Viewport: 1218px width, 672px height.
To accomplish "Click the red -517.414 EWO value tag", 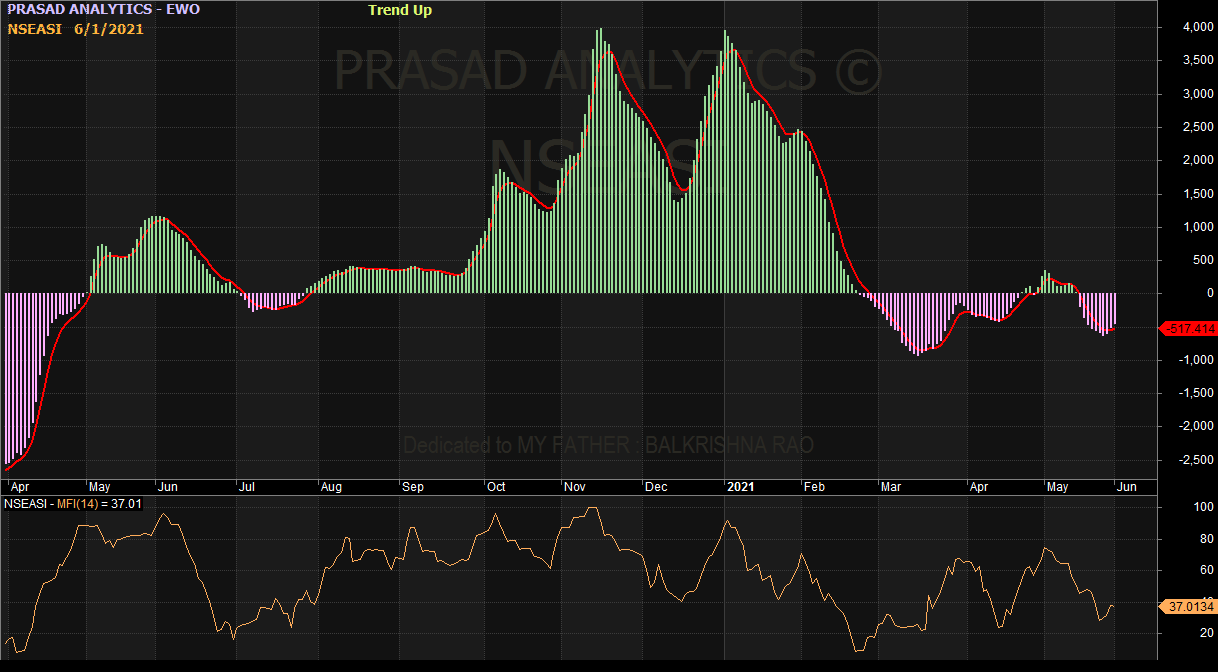I will click(1189, 328).
